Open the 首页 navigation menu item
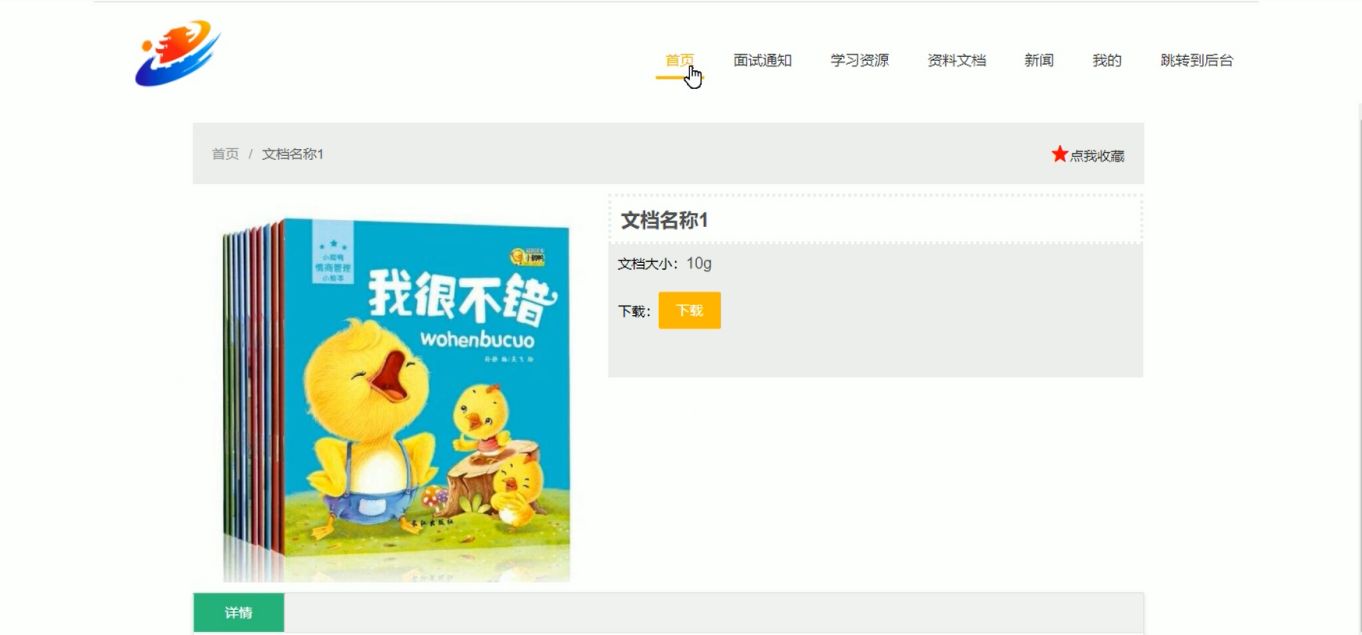Viewport: 1362px width, 635px height. click(x=680, y=60)
